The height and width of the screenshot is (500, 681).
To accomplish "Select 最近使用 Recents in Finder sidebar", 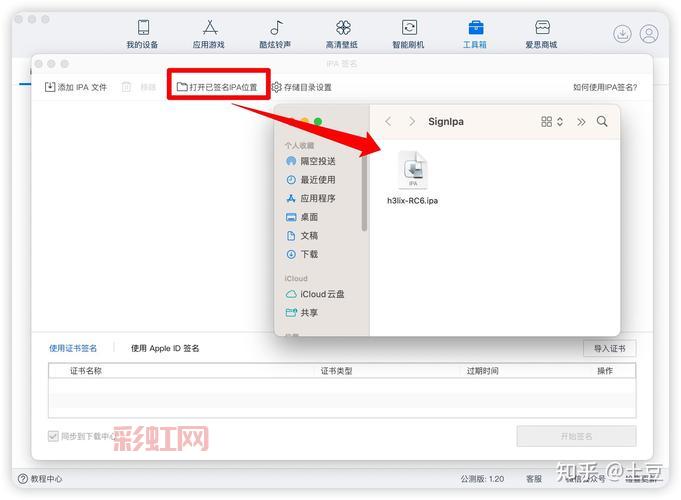I will [311, 180].
